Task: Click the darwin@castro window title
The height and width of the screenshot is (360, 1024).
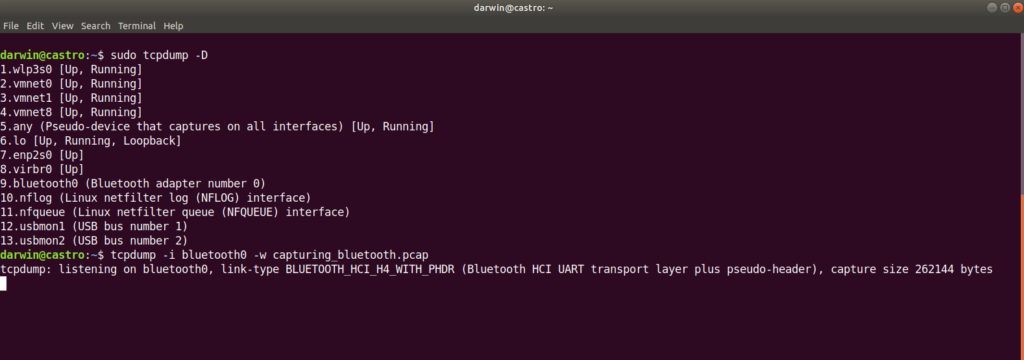Action: [x=513, y=8]
